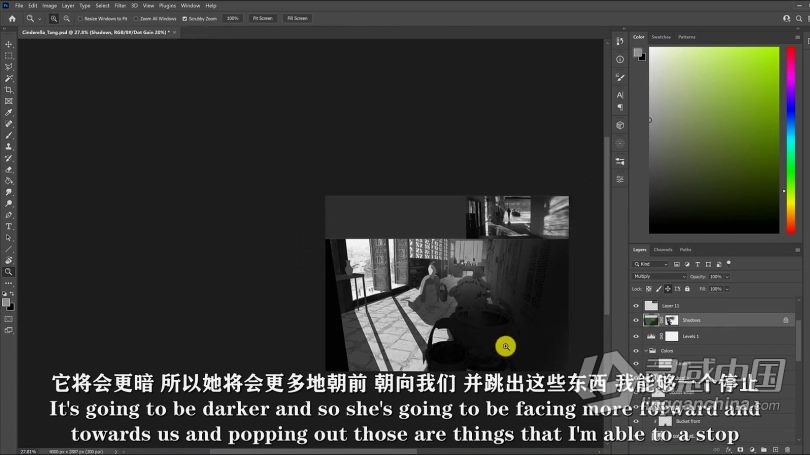Image resolution: width=810 pixels, height=455 pixels.
Task: Select the Type tool
Action: [x=9, y=226]
